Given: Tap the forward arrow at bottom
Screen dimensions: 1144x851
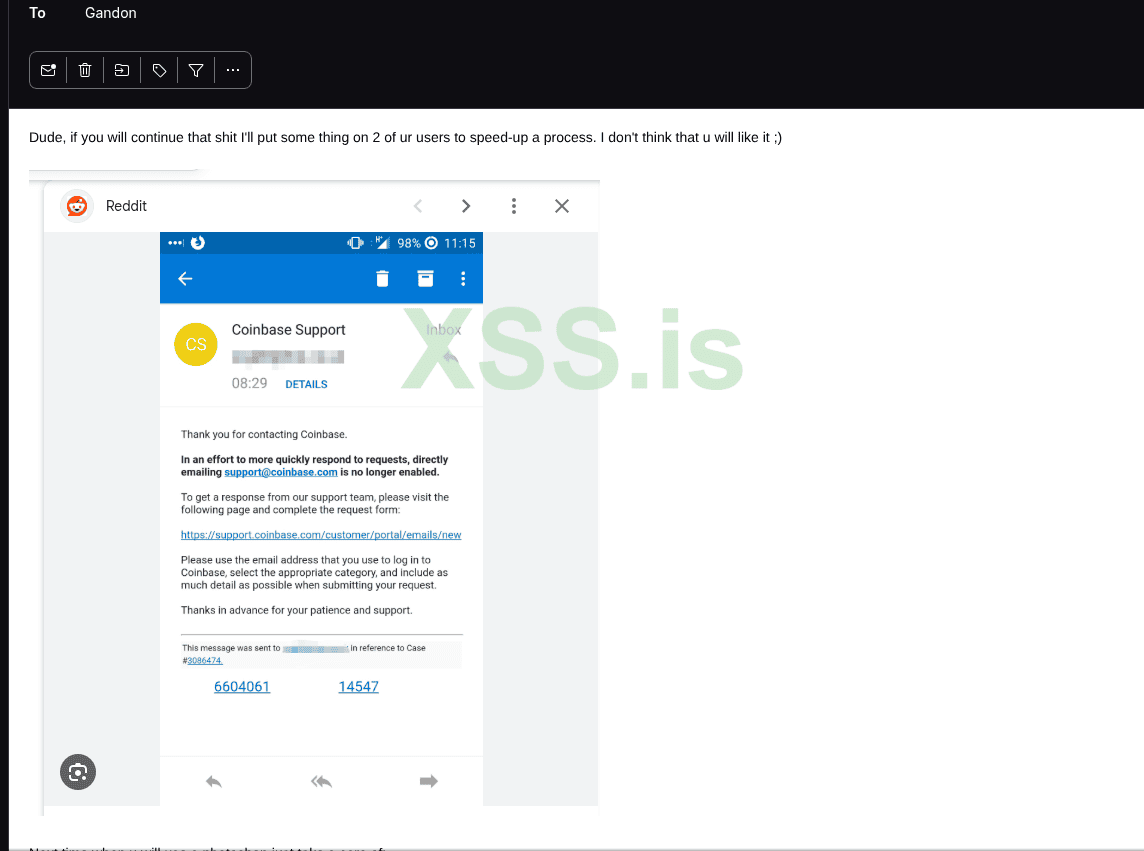Looking at the screenshot, I should [429, 782].
